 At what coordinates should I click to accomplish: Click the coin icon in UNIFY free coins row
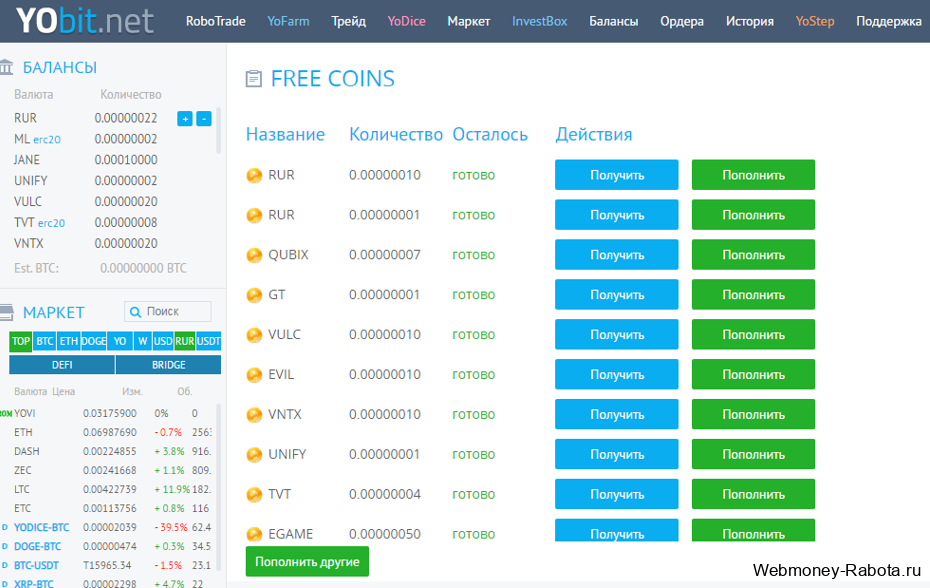click(254, 454)
